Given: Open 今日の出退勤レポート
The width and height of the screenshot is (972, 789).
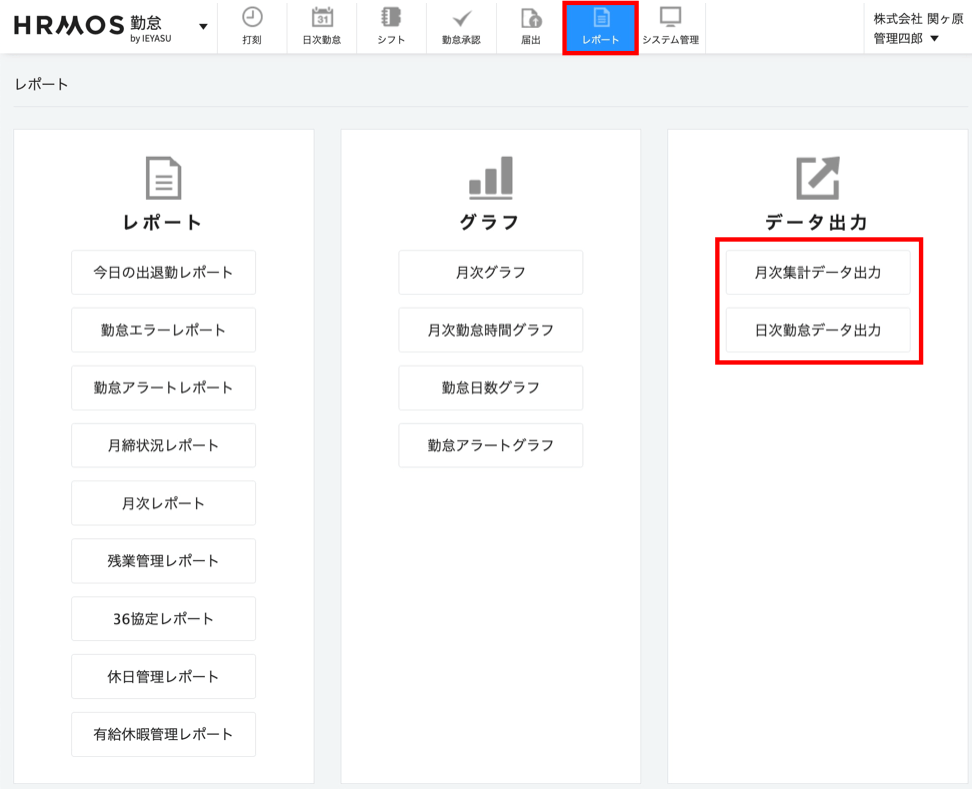Looking at the screenshot, I should [163, 272].
